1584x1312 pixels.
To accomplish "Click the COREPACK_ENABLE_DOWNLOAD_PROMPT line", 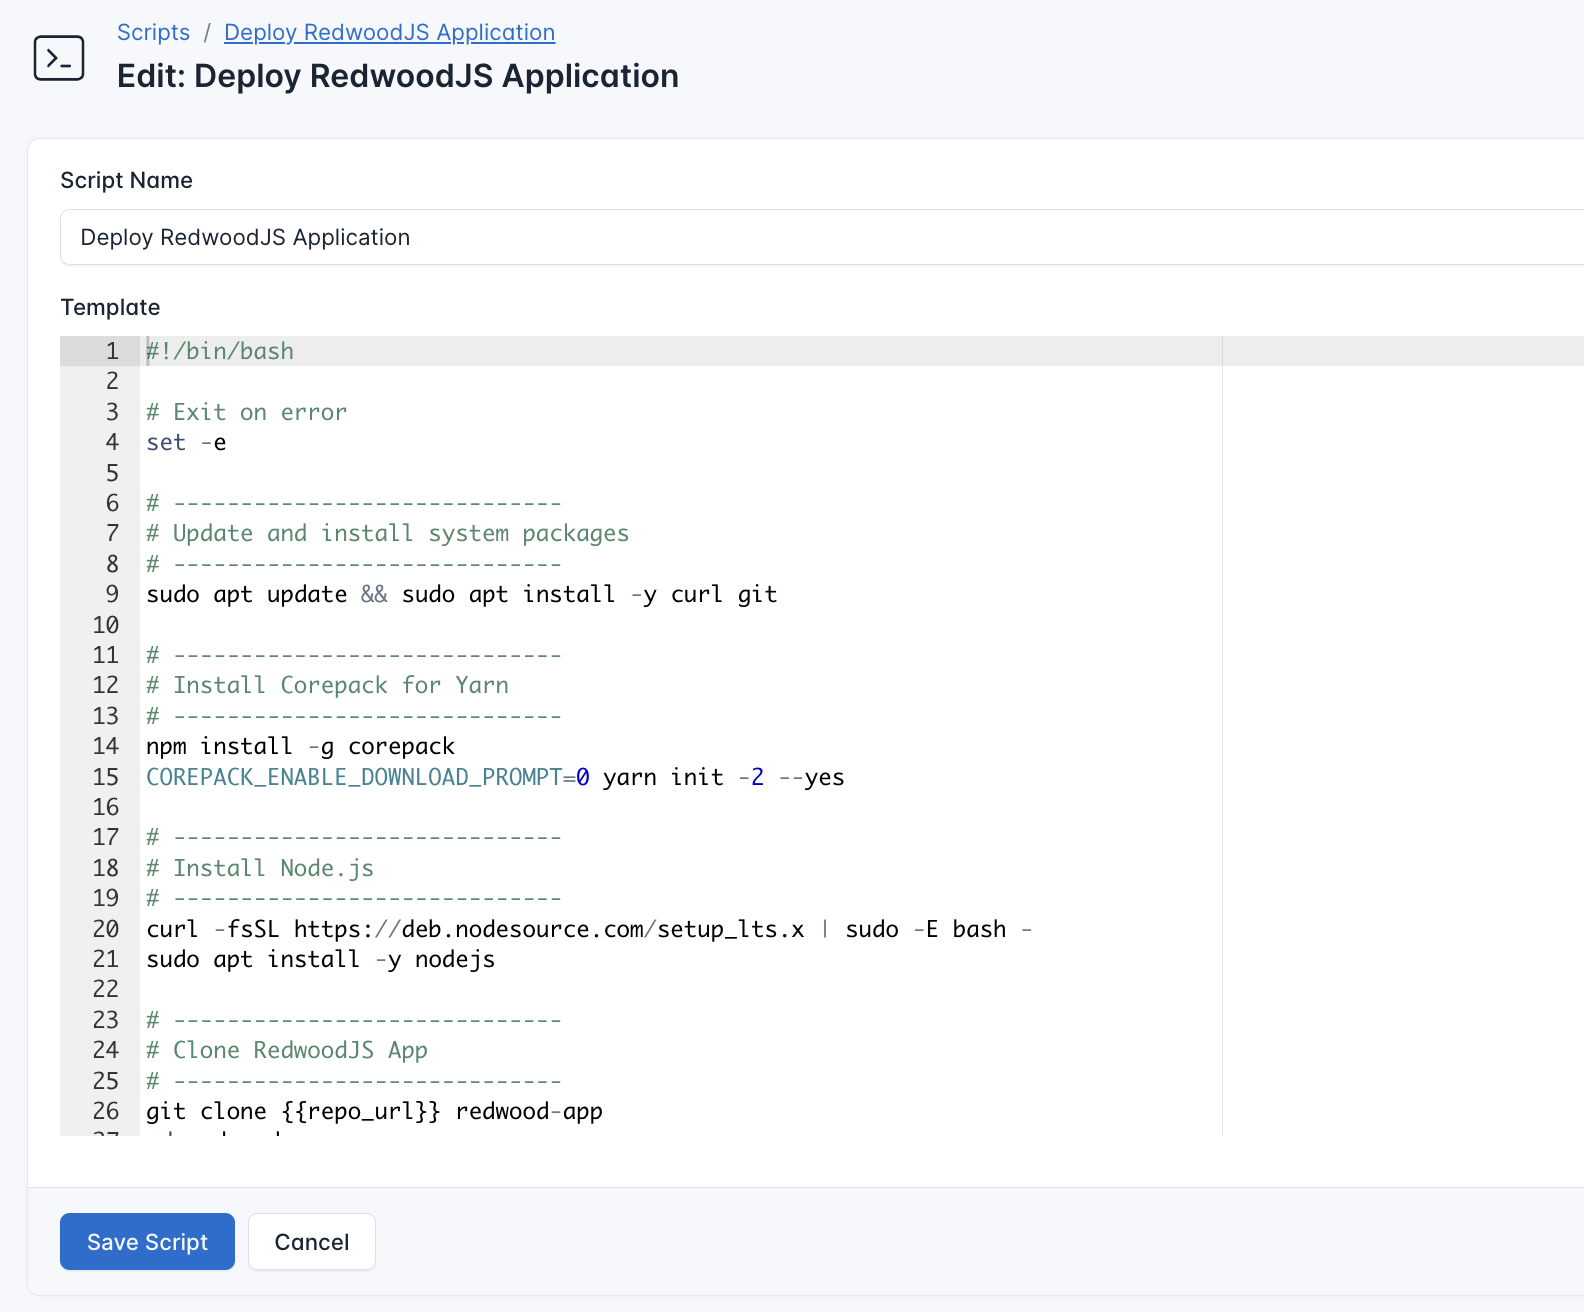I will click(495, 777).
